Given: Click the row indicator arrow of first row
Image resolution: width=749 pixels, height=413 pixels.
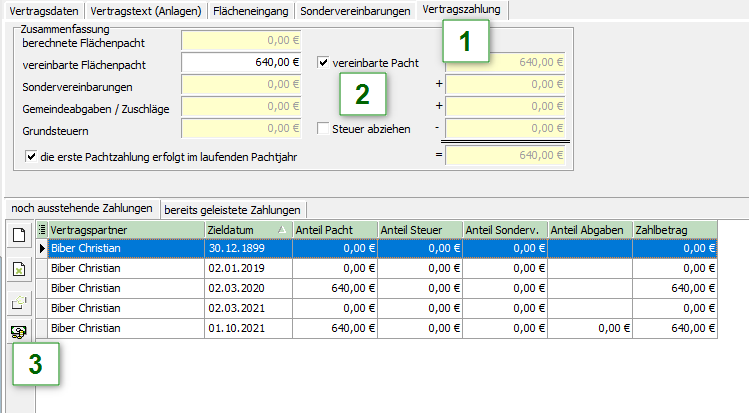Looking at the screenshot, I should pos(41,248).
